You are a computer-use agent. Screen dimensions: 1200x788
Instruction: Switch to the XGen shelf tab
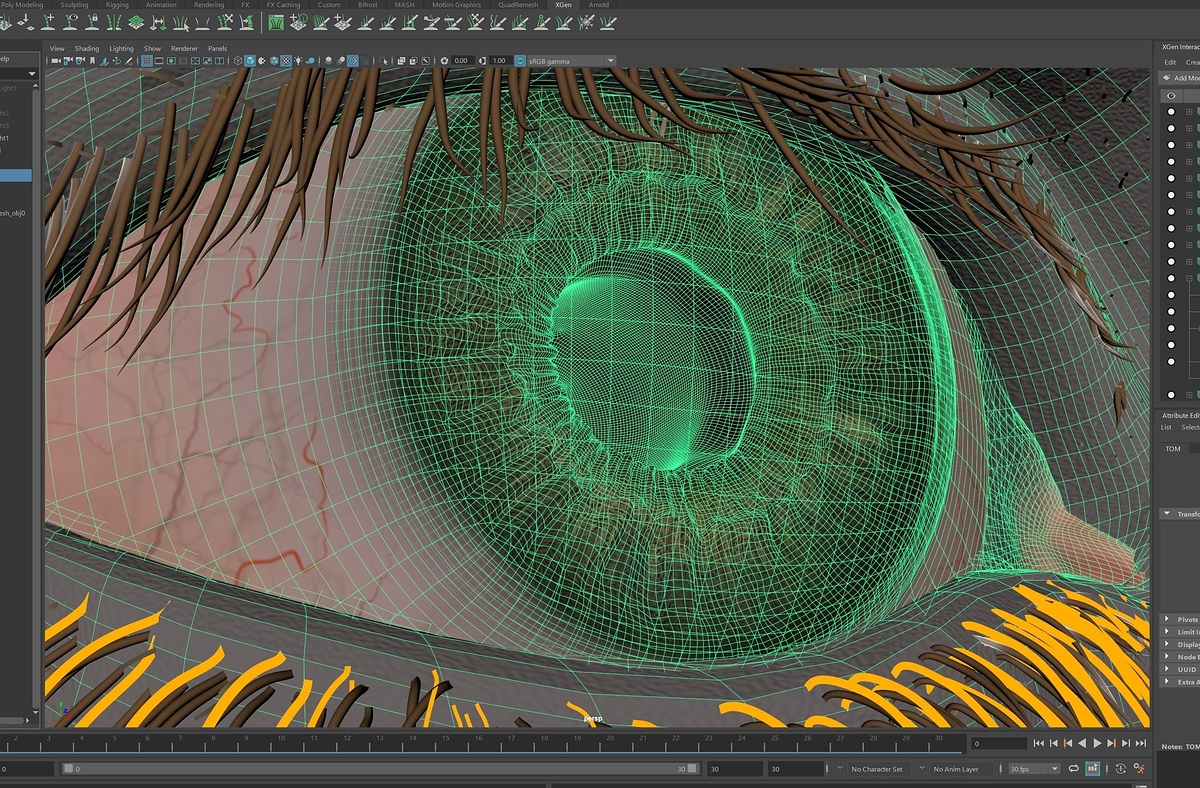click(x=565, y=5)
